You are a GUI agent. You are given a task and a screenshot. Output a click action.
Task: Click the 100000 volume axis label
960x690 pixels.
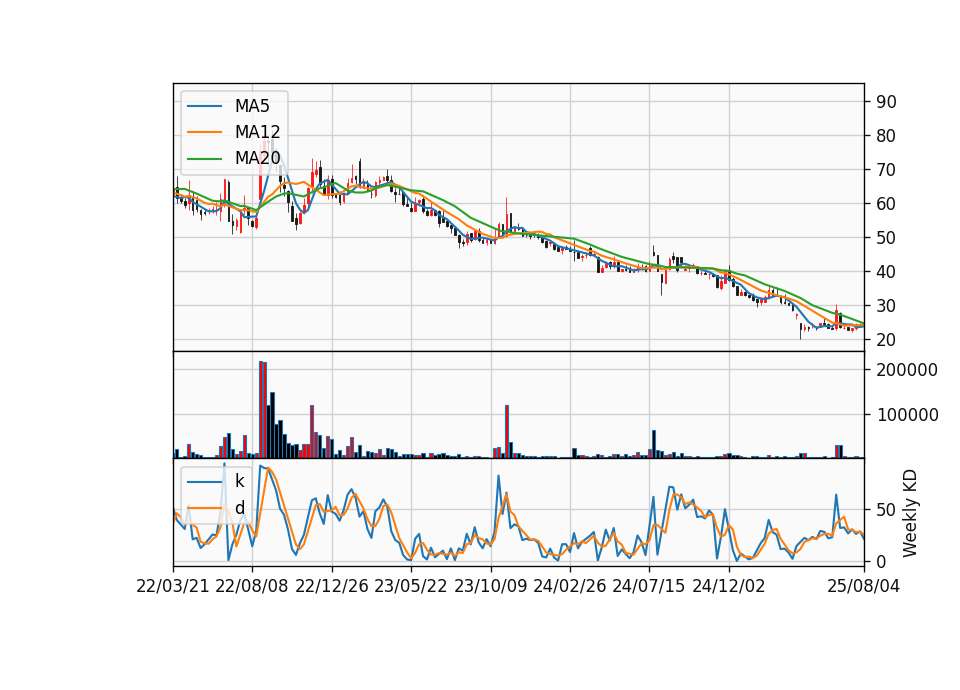coord(907,415)
